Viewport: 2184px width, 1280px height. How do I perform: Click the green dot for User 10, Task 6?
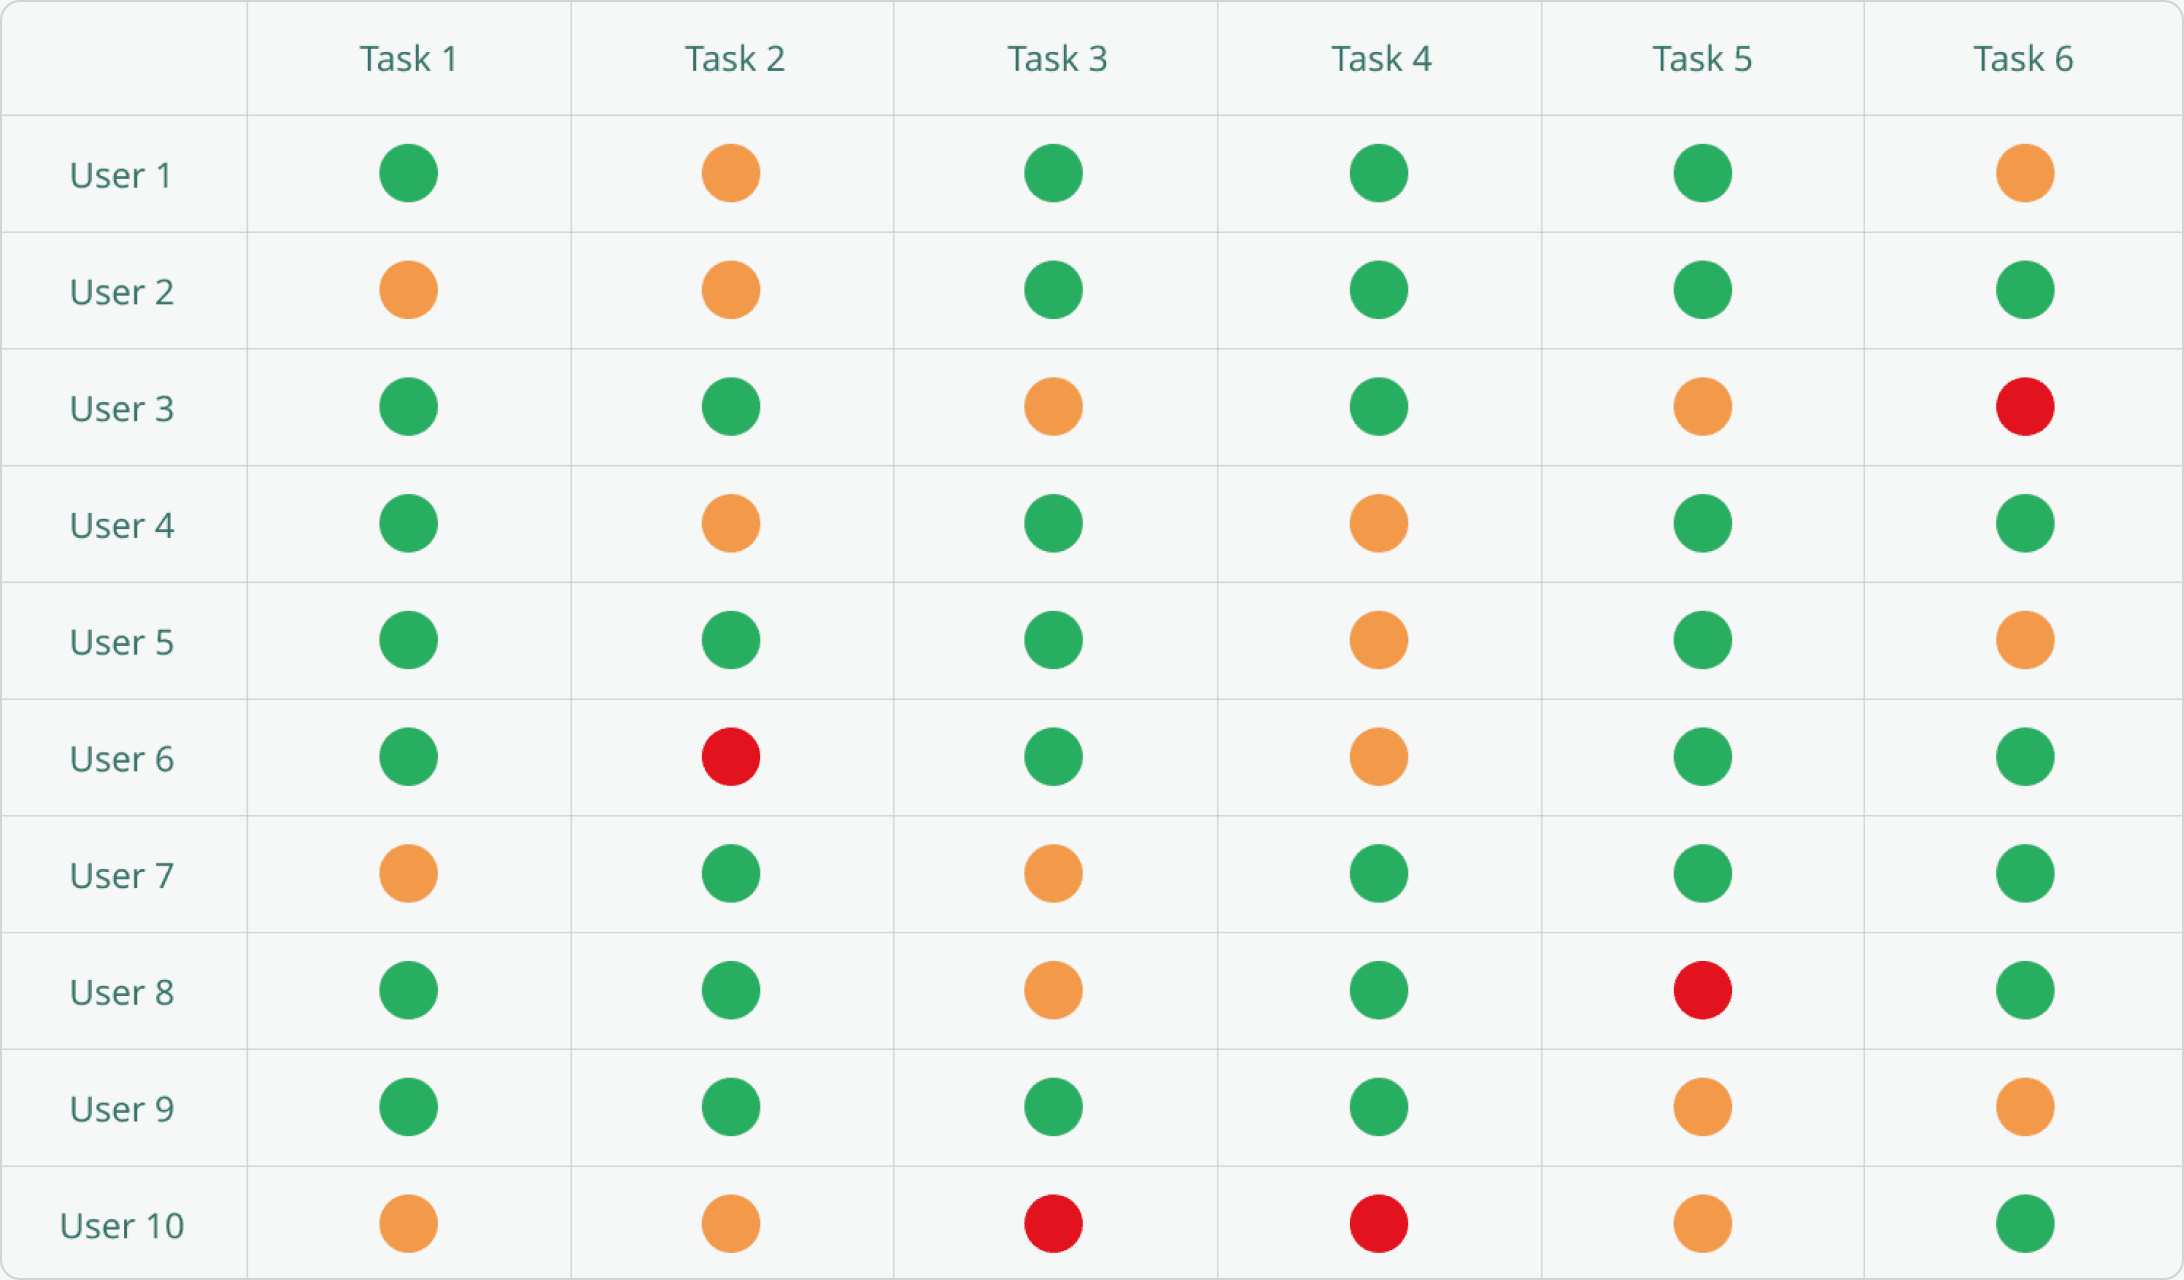coord(2025,1224)
